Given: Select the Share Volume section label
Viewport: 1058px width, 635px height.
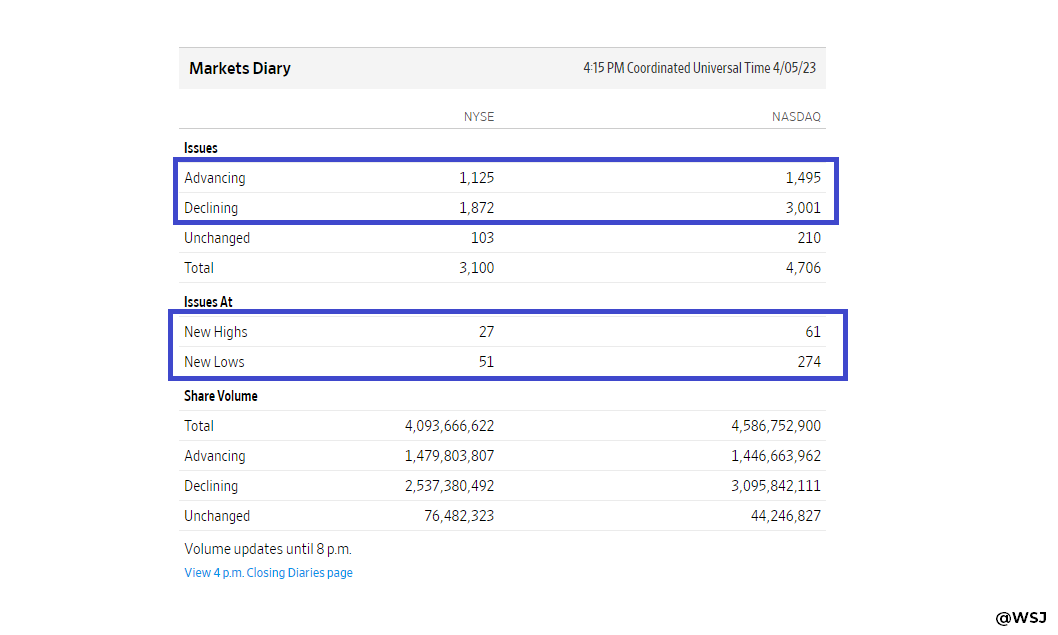Looking at the screenshot, I should click(x=221, y=396).
